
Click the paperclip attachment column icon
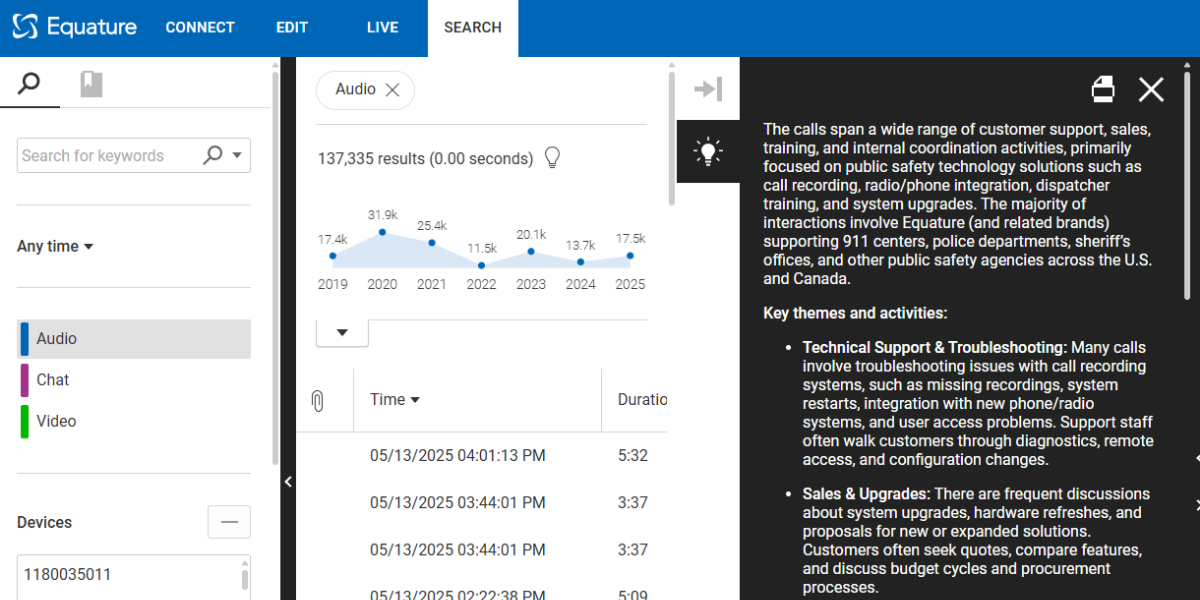pos(318,400)
